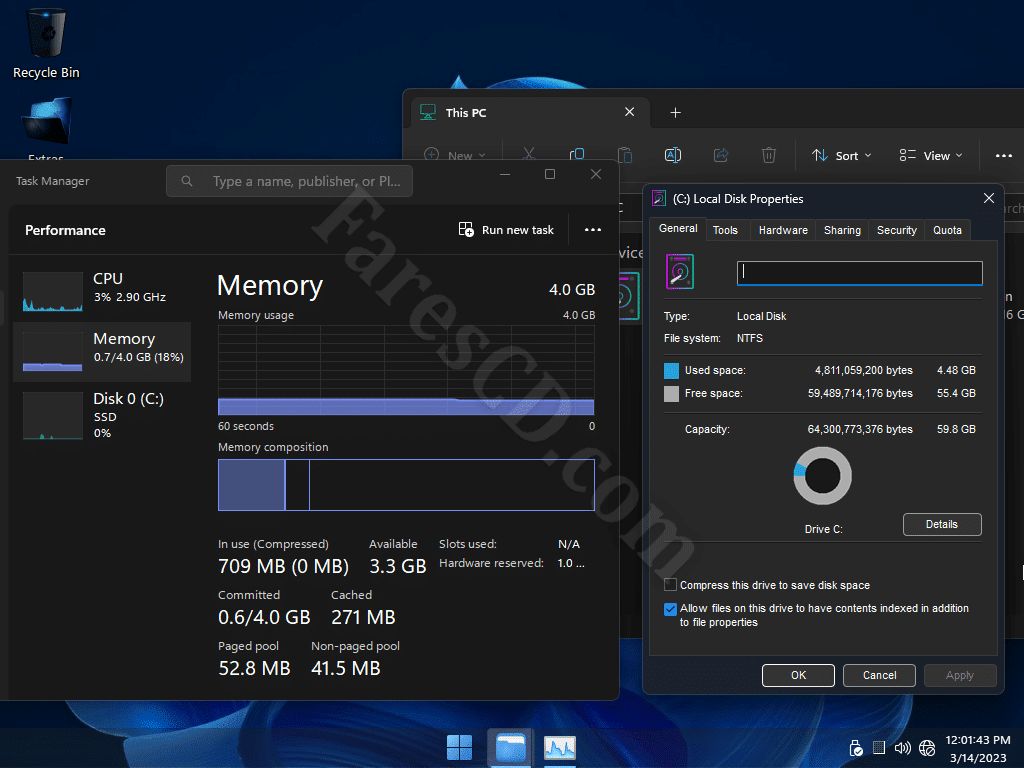Click the security lock tray icon
This screenshot has height=768, width=1024.
point(856,748)
